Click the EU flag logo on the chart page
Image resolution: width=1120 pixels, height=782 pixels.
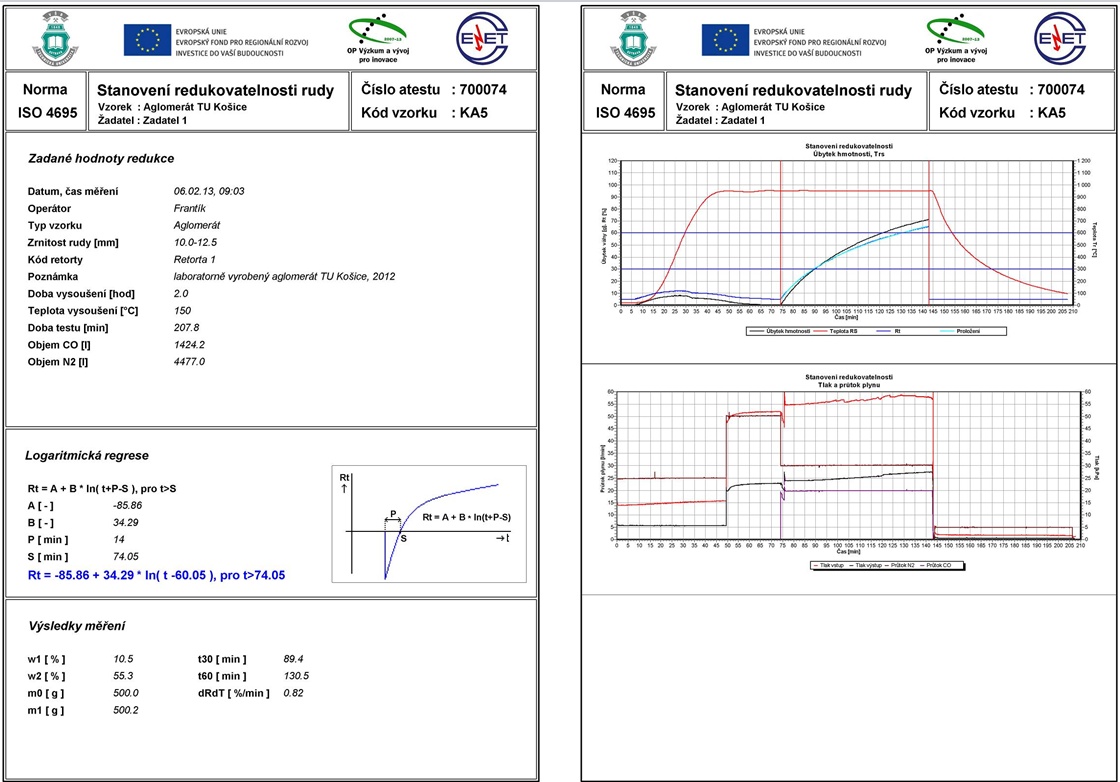tap(725, 39)
